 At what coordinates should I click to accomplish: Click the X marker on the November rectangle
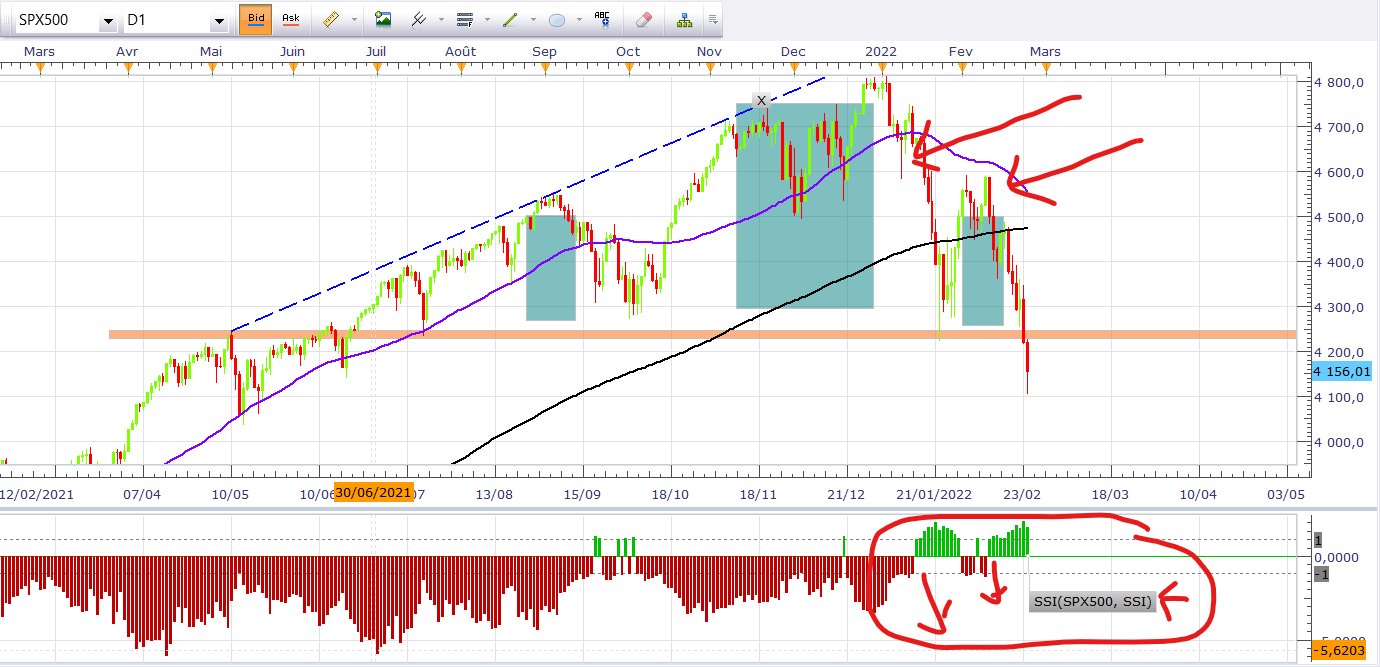(x=761, y=100)
